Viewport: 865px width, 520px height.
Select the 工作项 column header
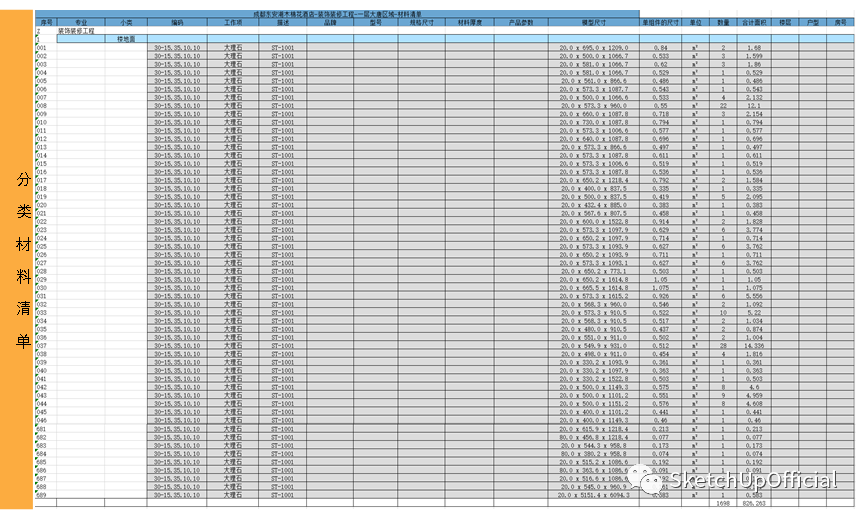click(x=233, y=20)
